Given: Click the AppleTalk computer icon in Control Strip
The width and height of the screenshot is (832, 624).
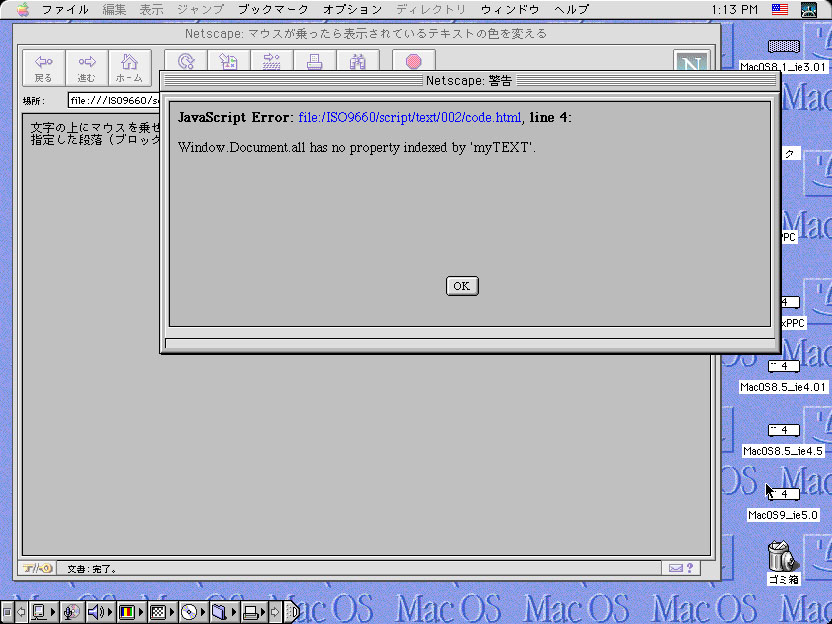Looking at the screenshot, I should coord(42,612).
